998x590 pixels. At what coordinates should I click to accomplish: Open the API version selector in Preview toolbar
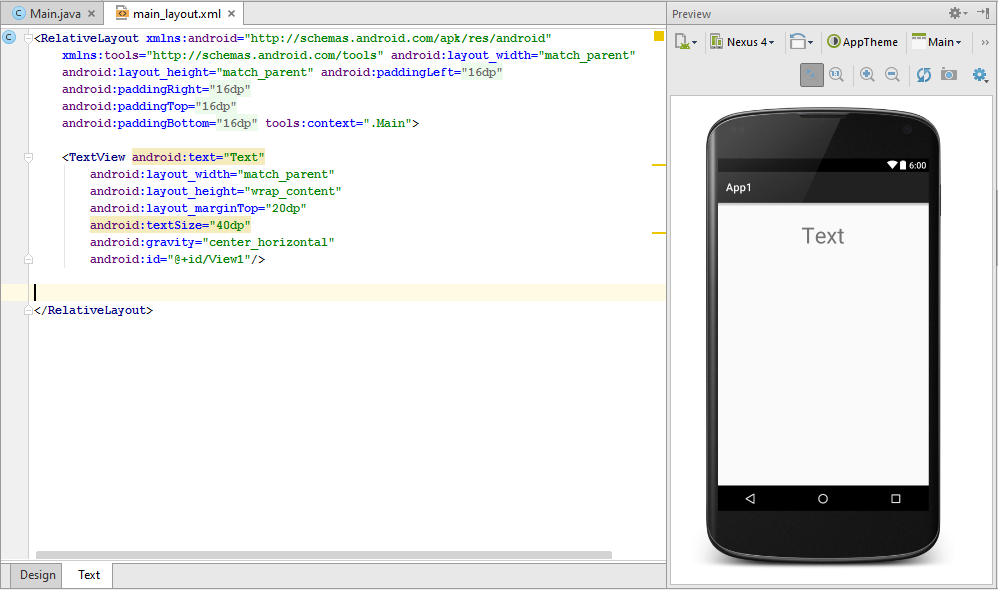[685, 42]
